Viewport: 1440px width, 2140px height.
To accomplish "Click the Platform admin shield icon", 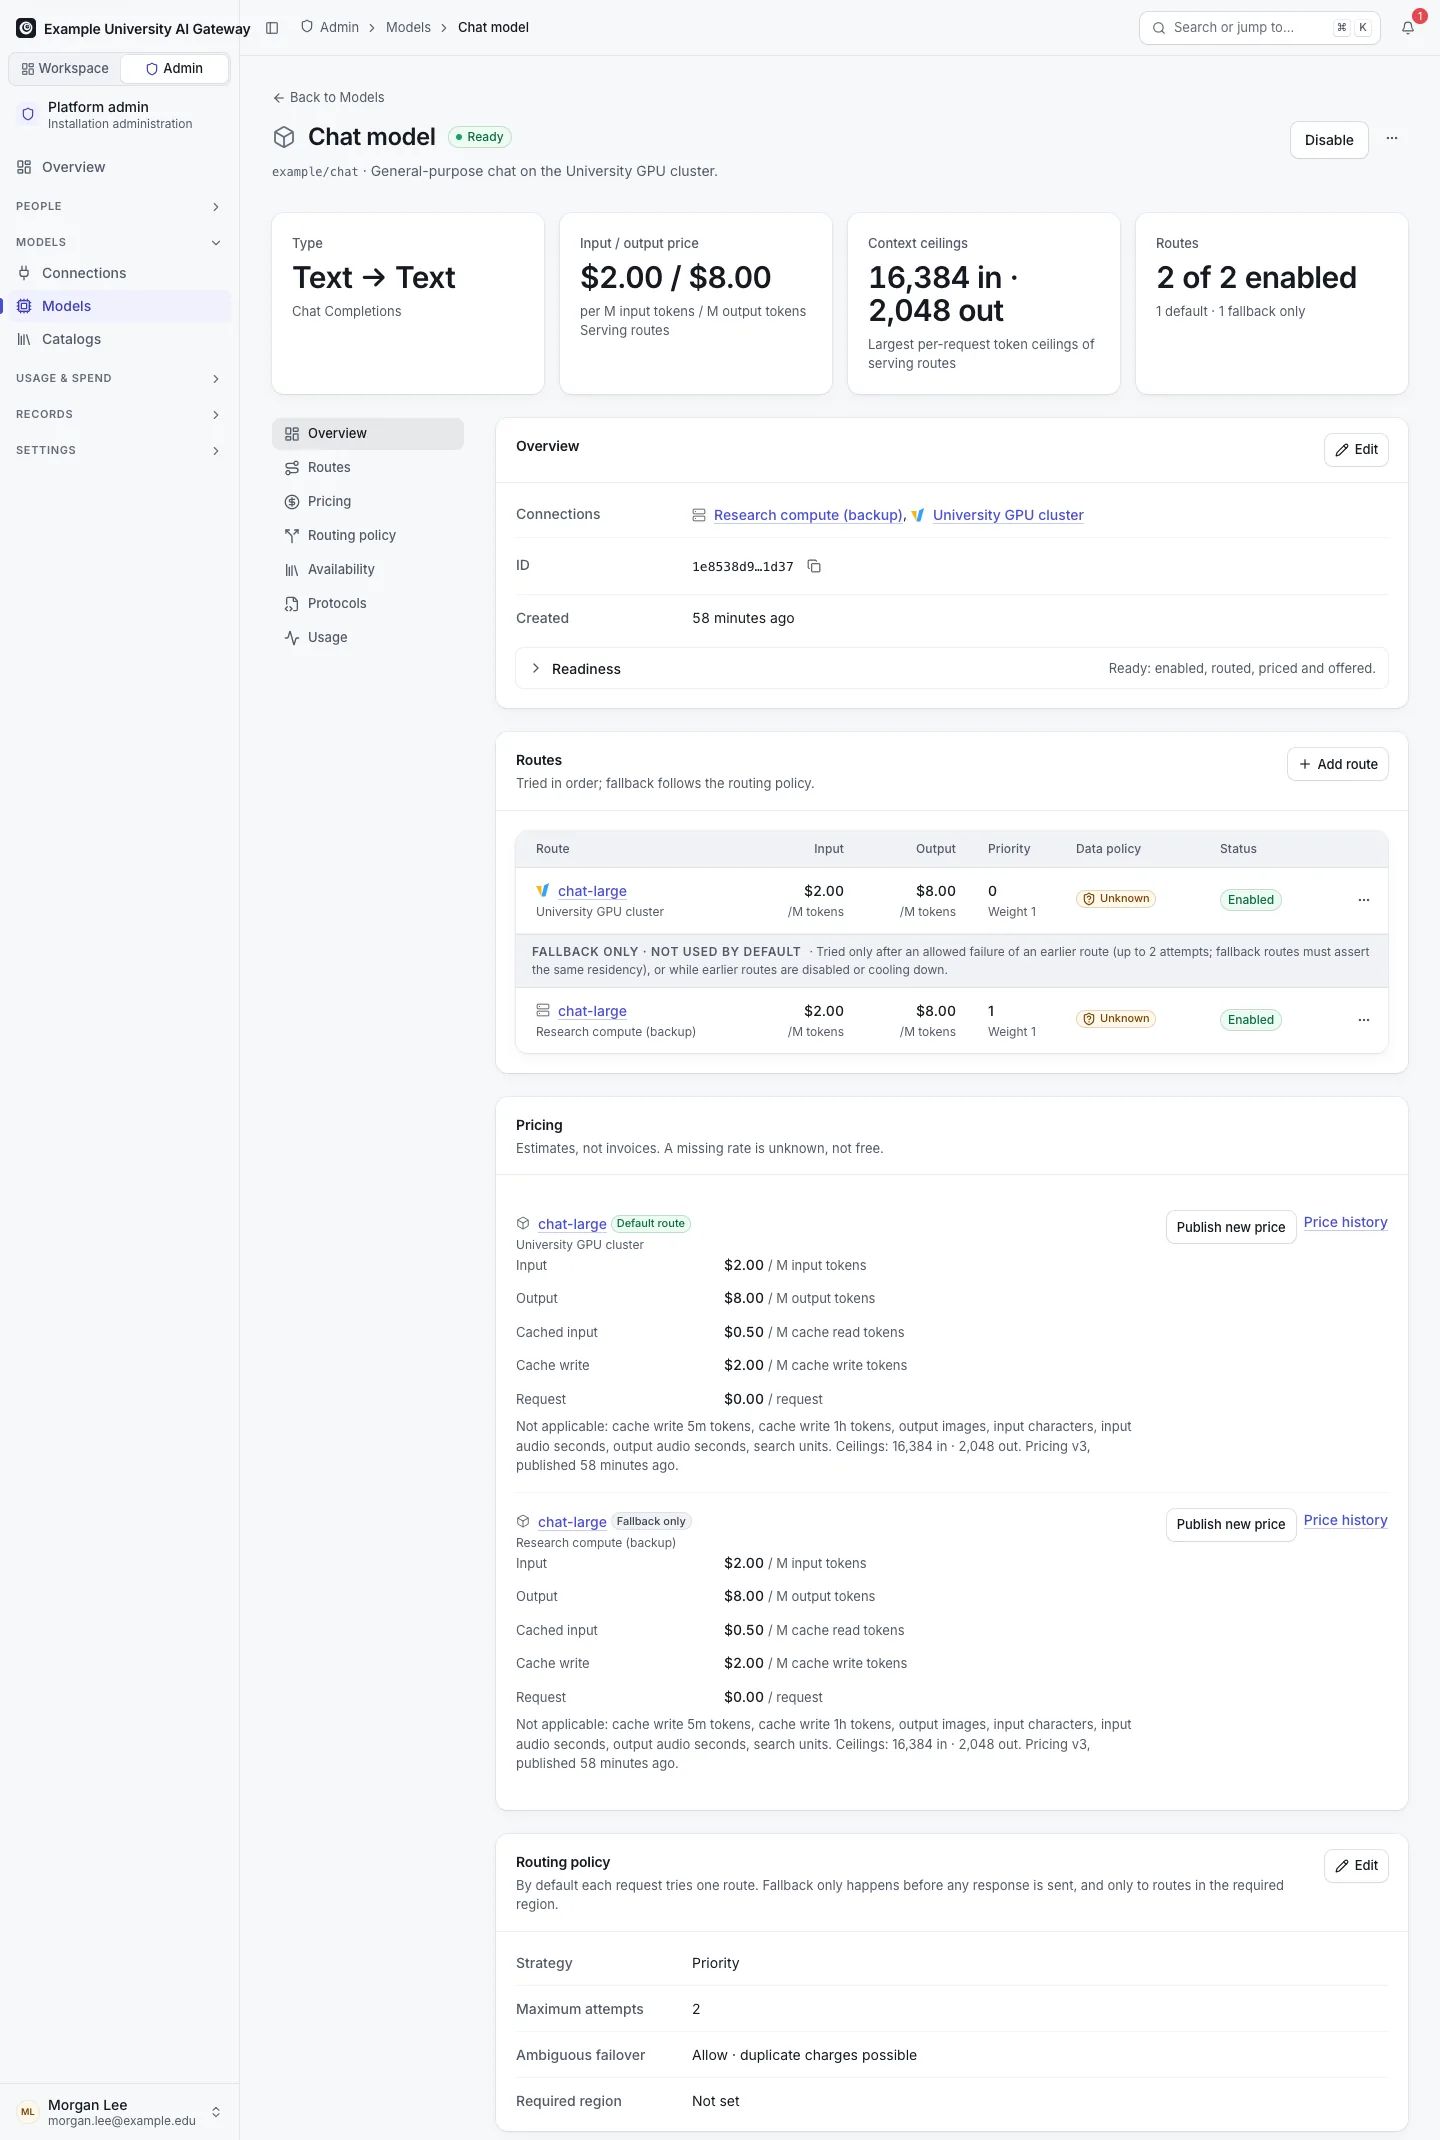I will click(28, 114).
